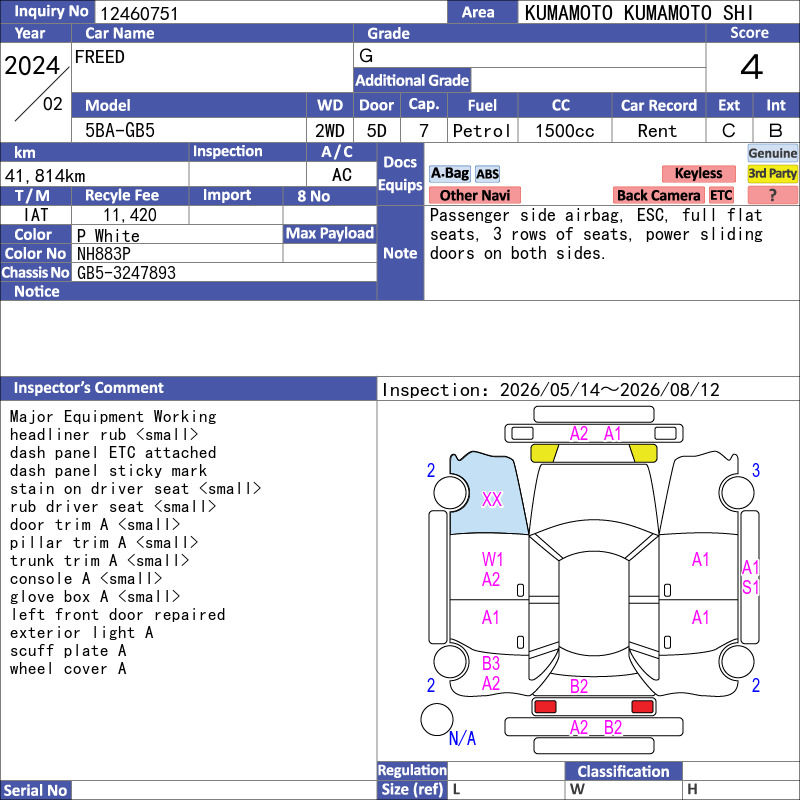Image resolution: width=800 pixels, height=800 pixels.
Task: Select comment 'stain on driver seat <small>'
Action: (x=136, y=489)
